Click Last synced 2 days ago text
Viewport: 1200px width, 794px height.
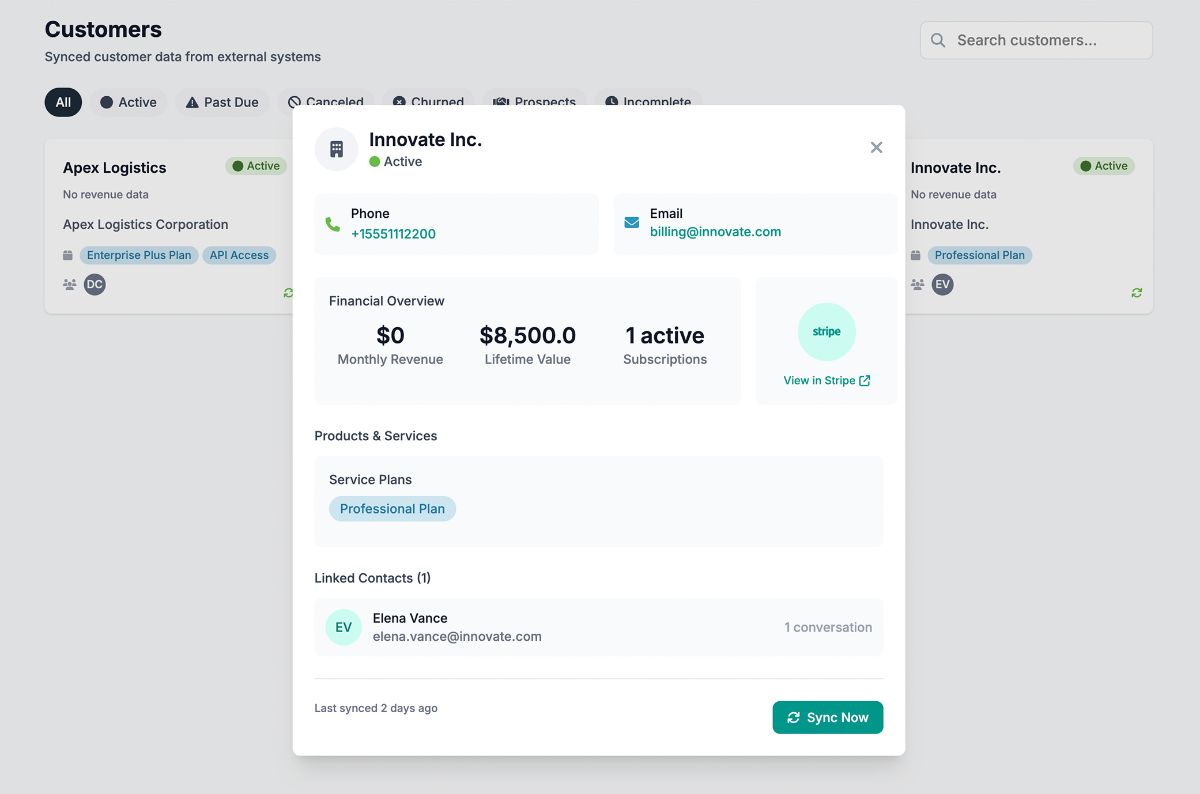point(376,708)
